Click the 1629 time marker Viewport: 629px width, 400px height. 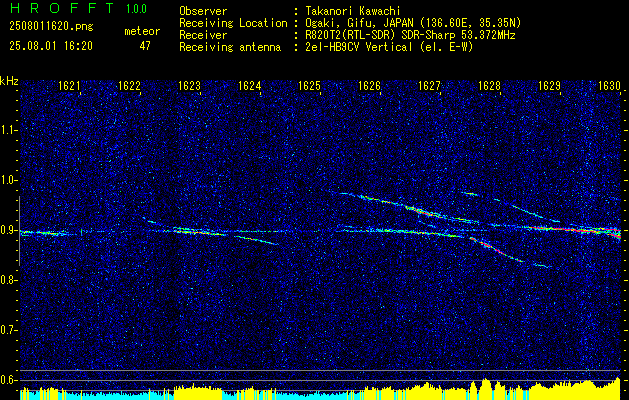click(x=549, y=85)
